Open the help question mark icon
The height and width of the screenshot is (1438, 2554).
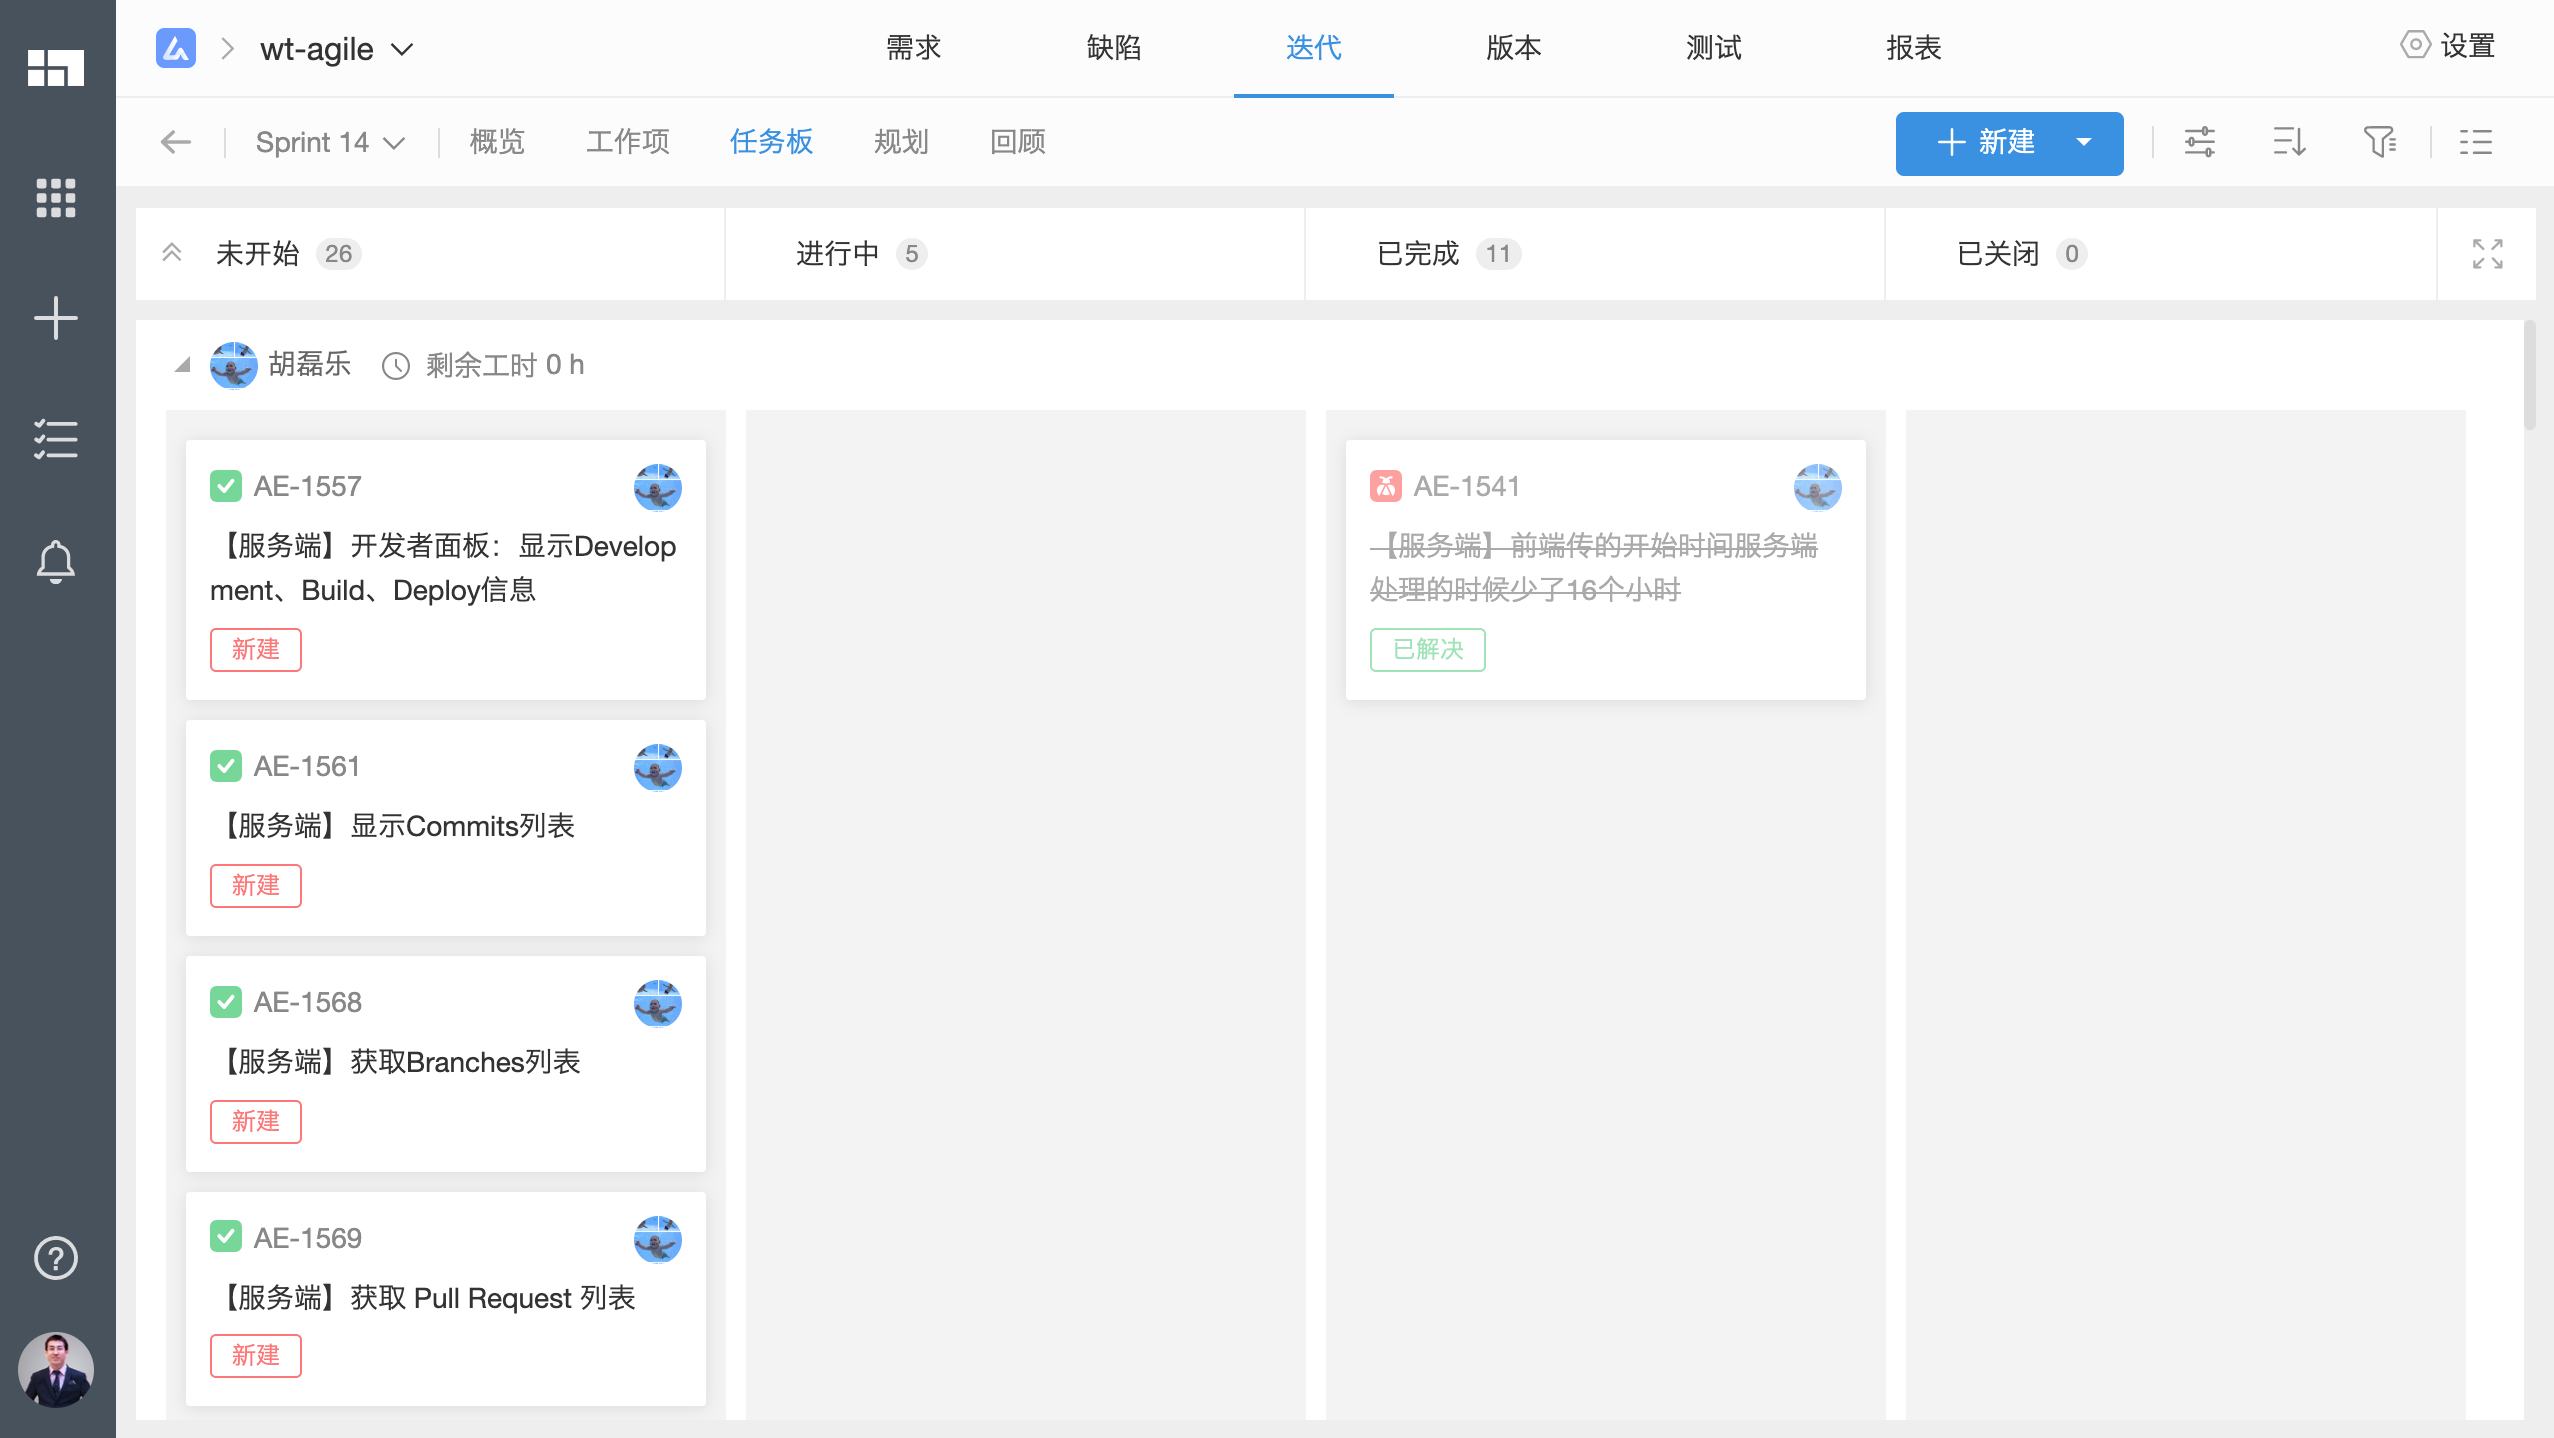(55, 1257)
